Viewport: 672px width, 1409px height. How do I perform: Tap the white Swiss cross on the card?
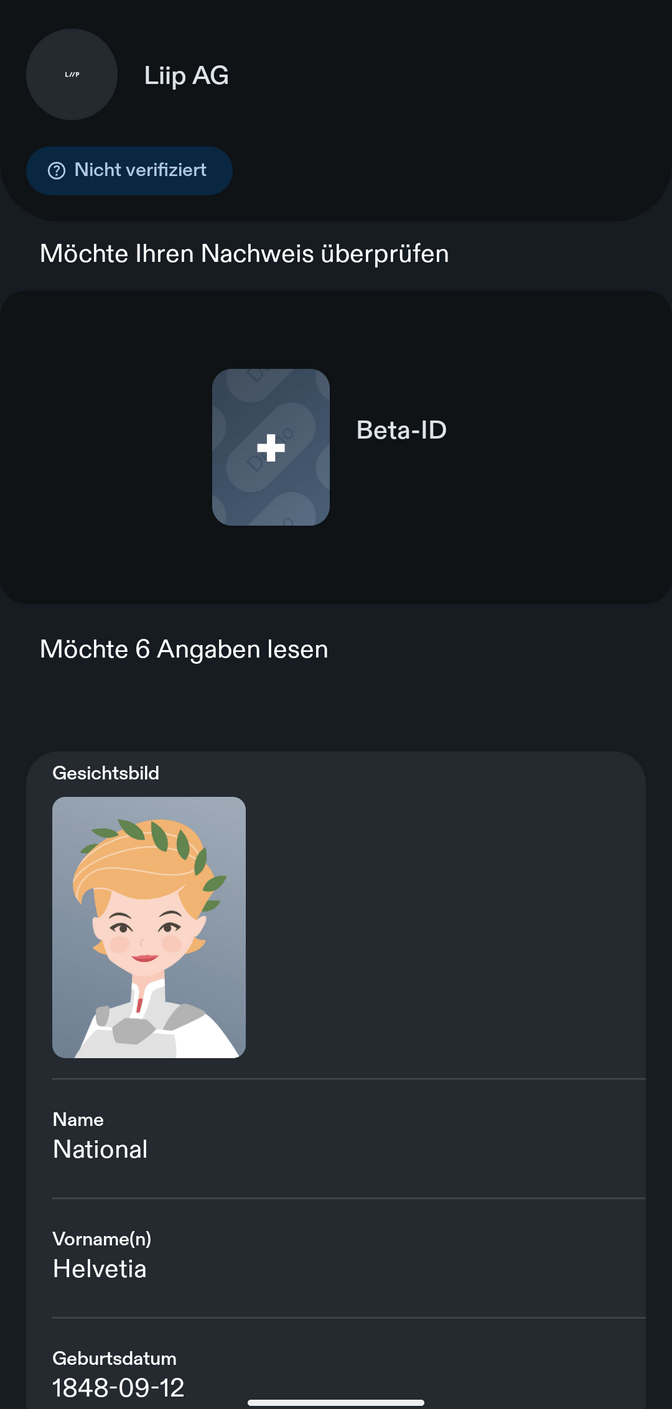coord(270,447)
